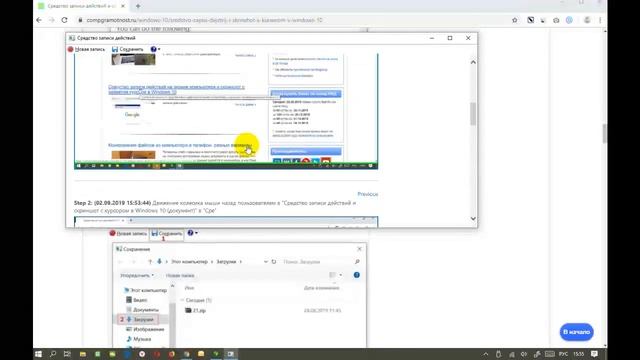Open the Windows Start menu

coord(38,354)
